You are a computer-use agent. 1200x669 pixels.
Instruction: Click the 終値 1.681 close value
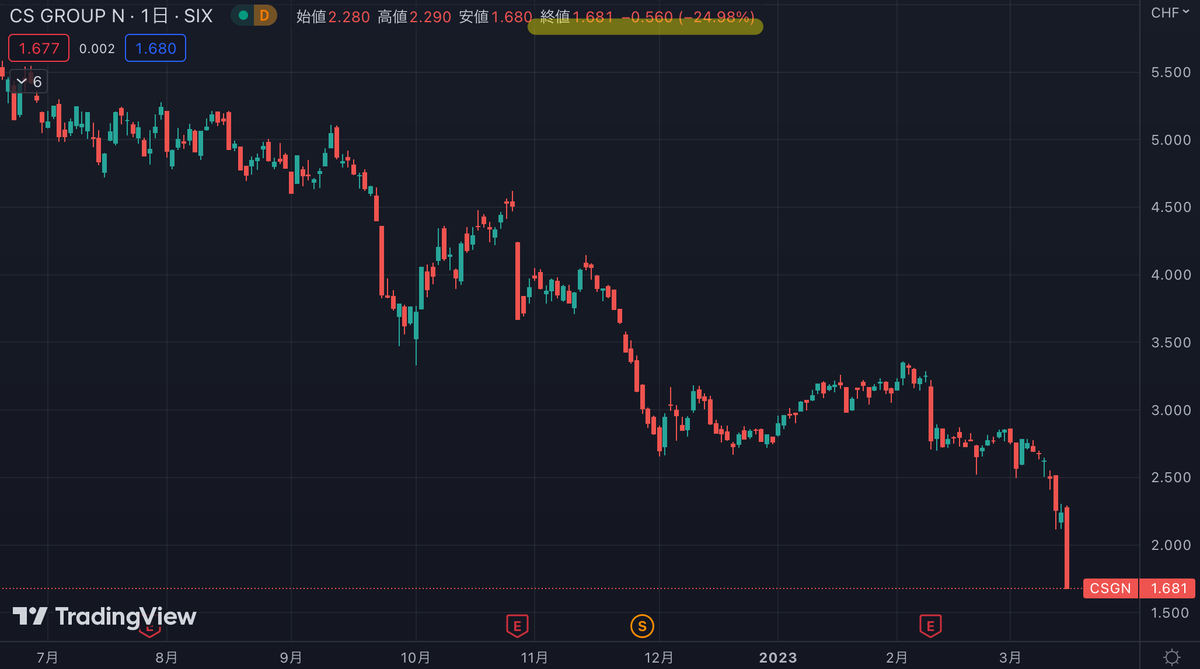point(576,15)
